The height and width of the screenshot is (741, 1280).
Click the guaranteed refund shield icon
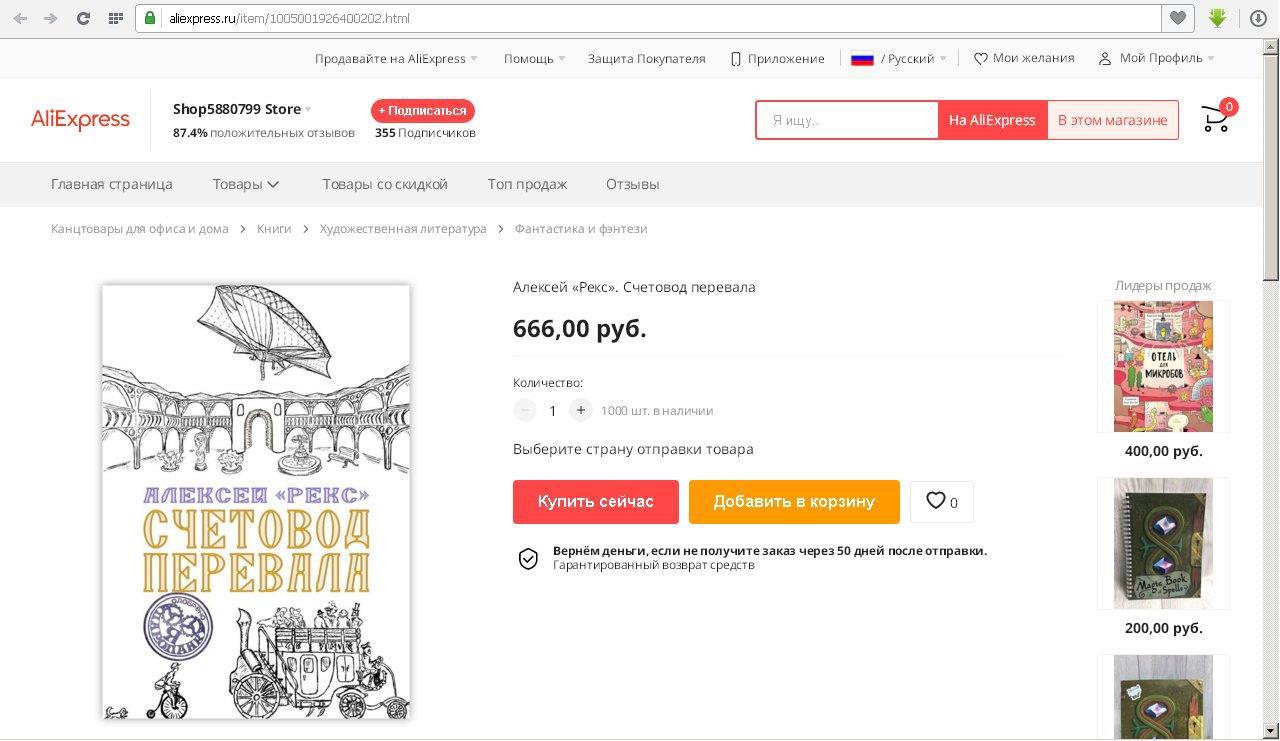[x=528, y=559]
